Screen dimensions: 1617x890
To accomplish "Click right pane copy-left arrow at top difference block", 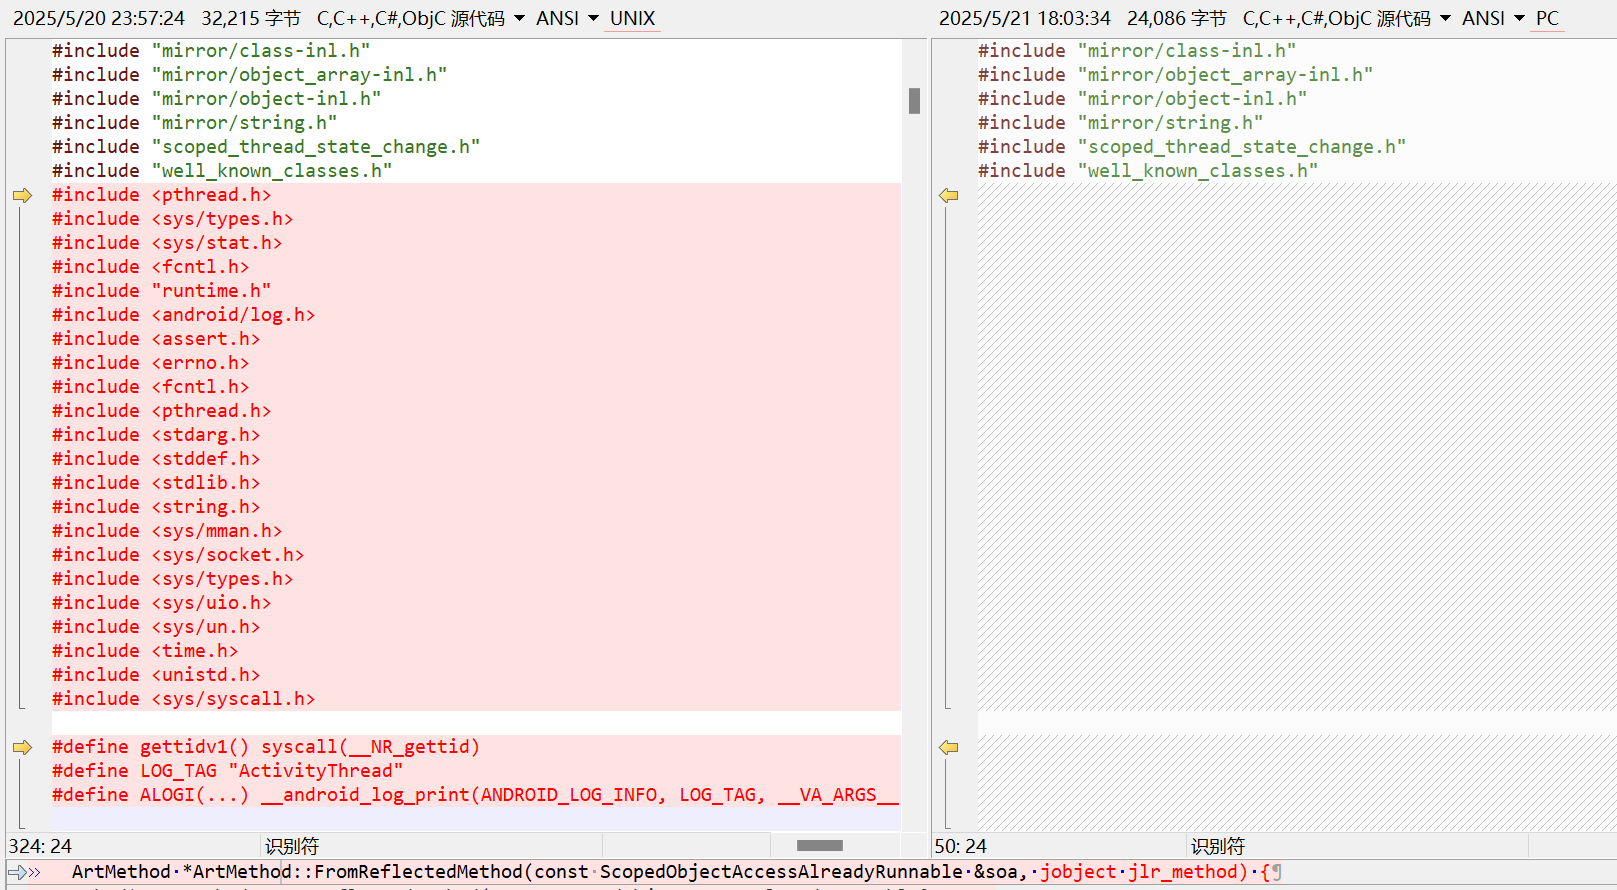I will pyautogui.click(x=949, y=195).
